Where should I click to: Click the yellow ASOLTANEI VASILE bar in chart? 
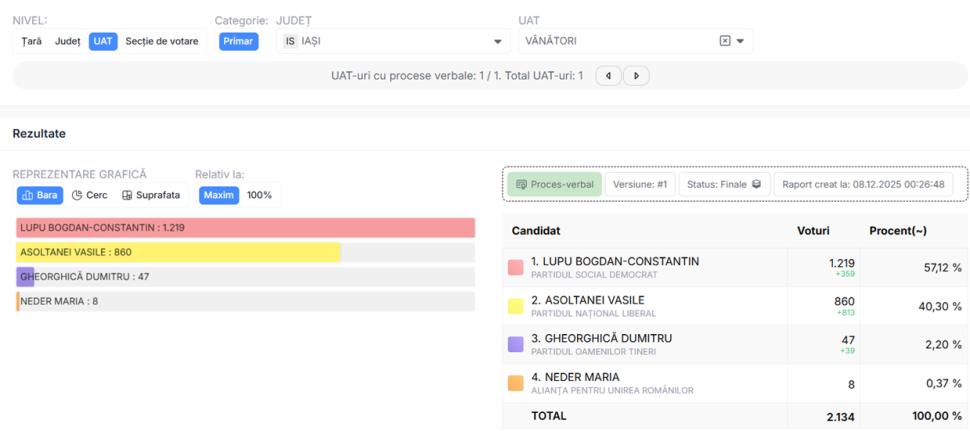(x=178, y=252)
